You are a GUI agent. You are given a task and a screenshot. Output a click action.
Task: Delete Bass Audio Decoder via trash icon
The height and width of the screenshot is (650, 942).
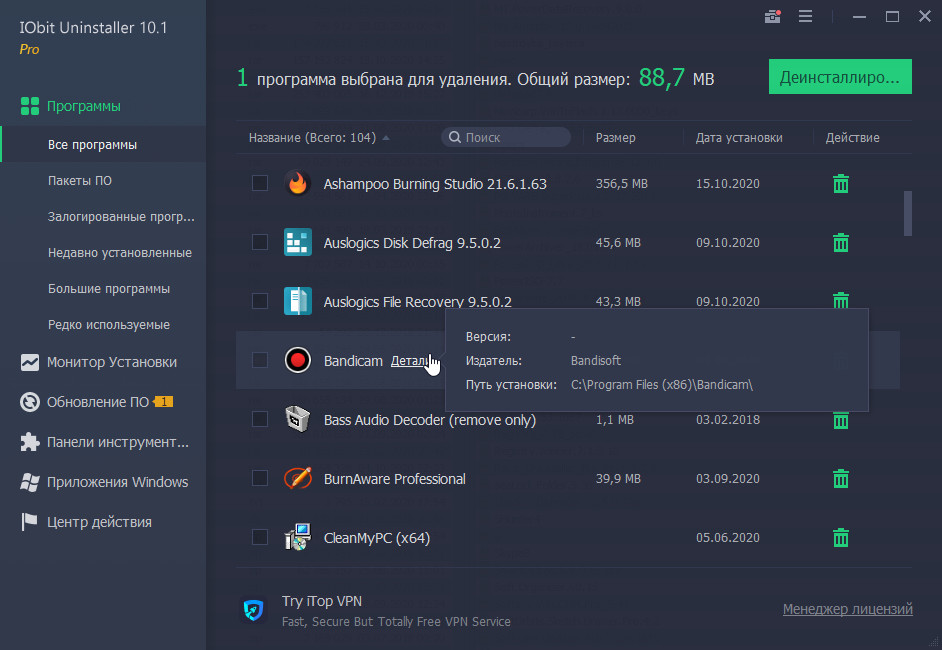coord(840,421)
